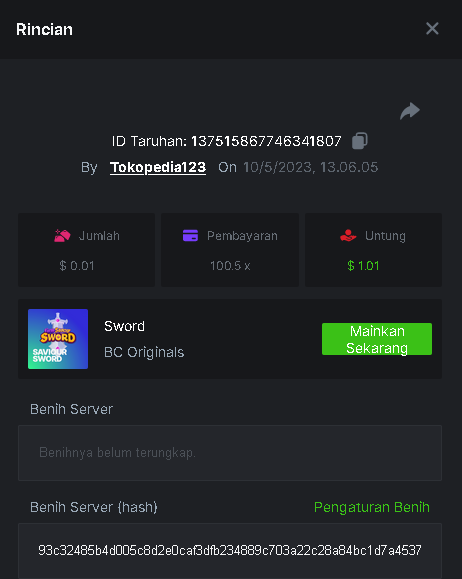Image resolution: width=462 pixels, height=579 pixels.
Task: Click the Rincian dialog title
Action: (44, 30)
